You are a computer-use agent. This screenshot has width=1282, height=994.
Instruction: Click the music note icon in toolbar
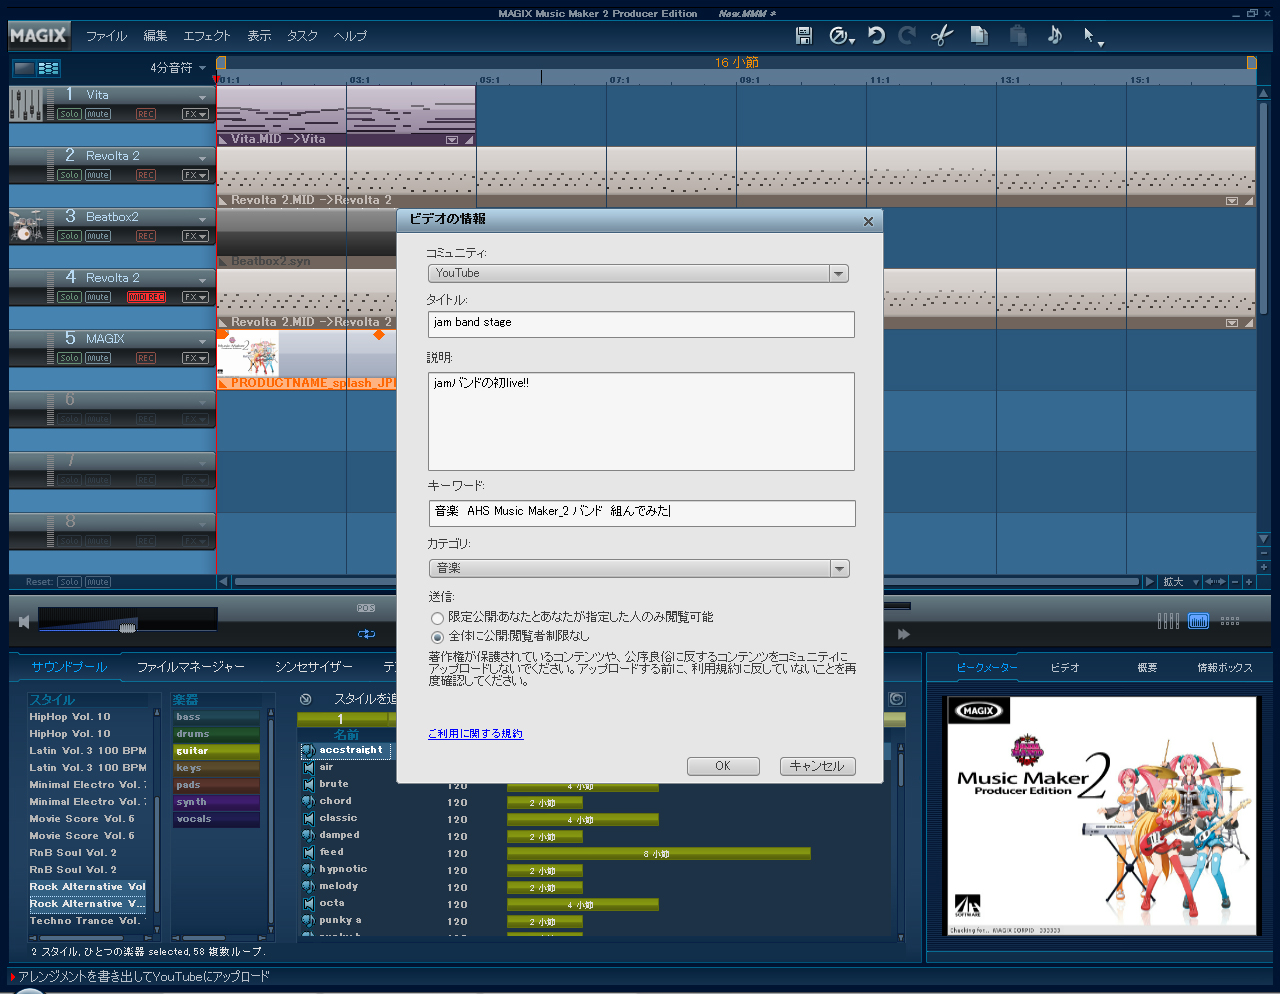coord(1055,35)
